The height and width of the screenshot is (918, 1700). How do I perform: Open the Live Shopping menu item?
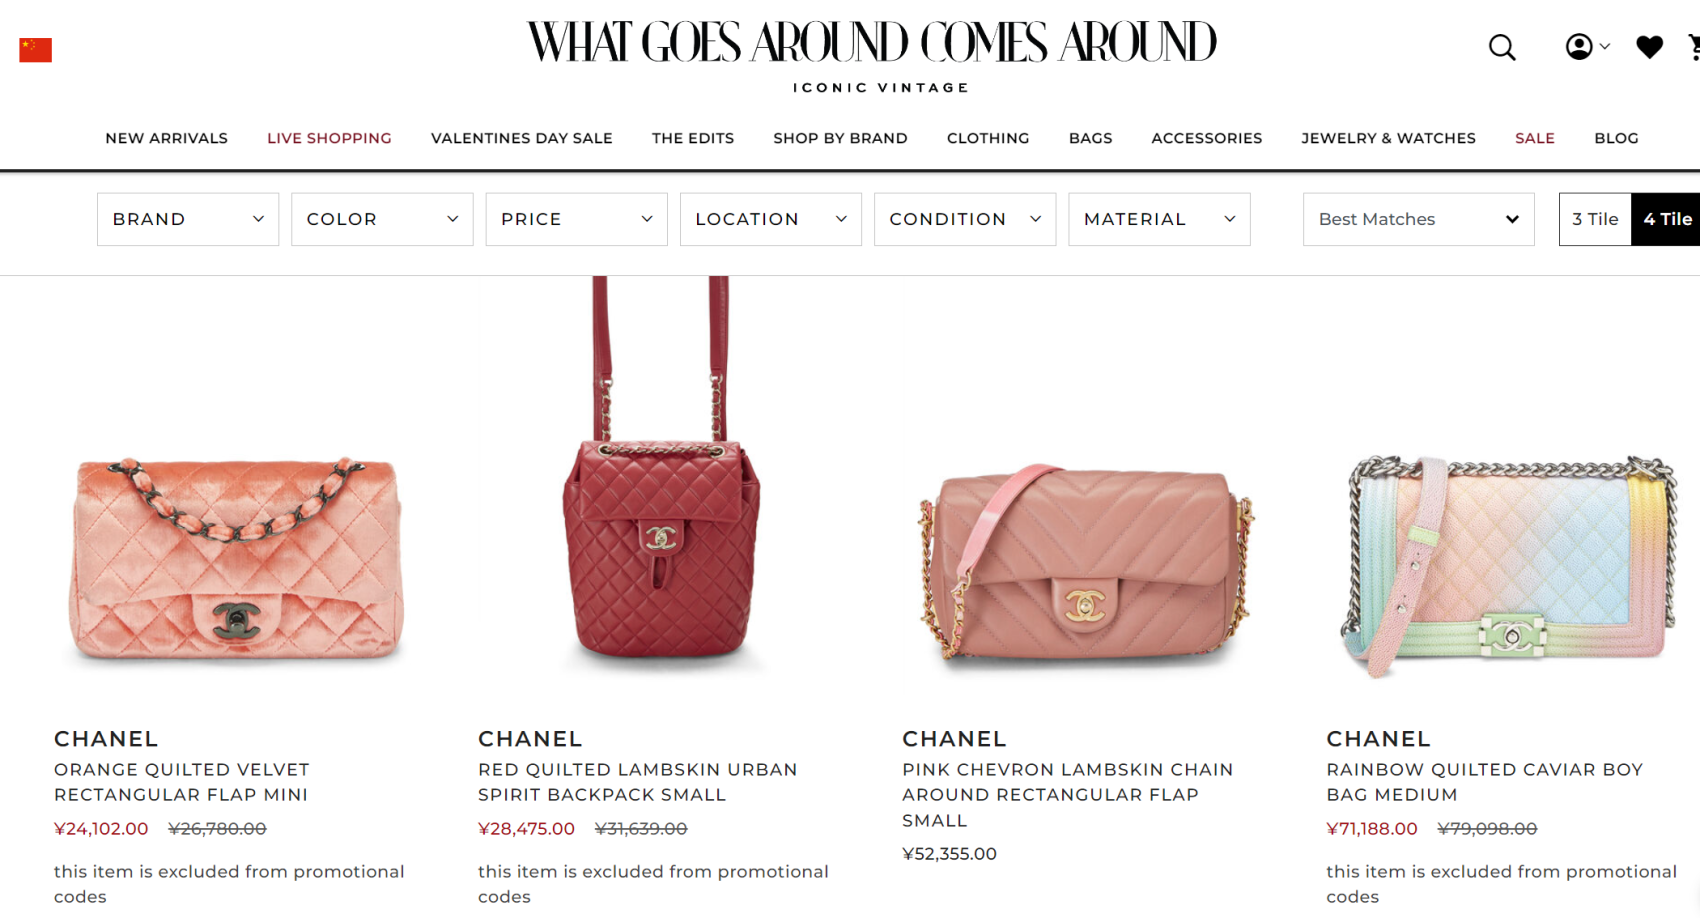tap(329, 138)
